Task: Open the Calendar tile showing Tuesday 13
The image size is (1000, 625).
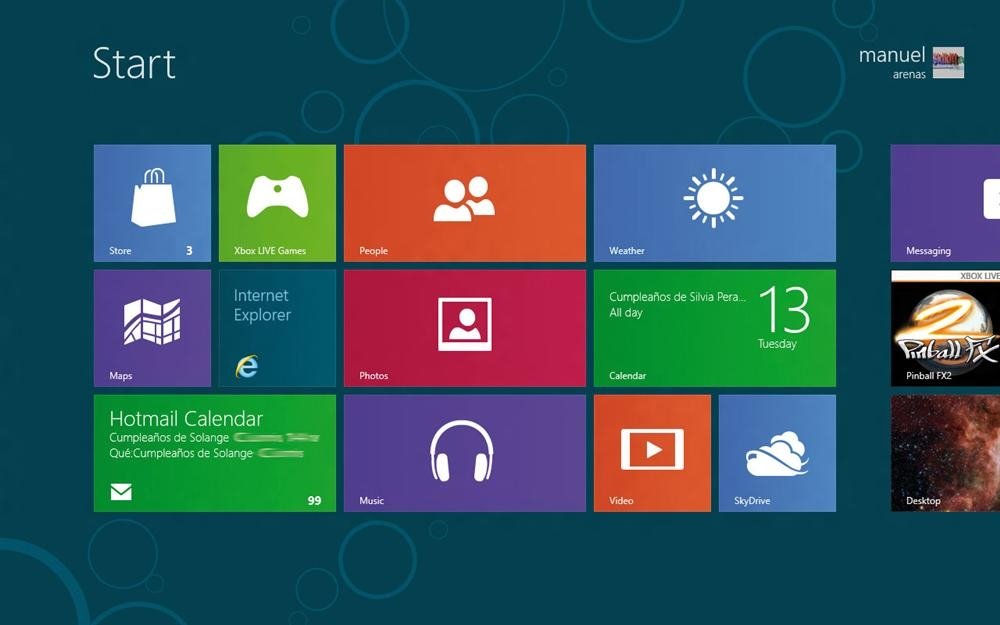Action: click(x=714, y=328)
